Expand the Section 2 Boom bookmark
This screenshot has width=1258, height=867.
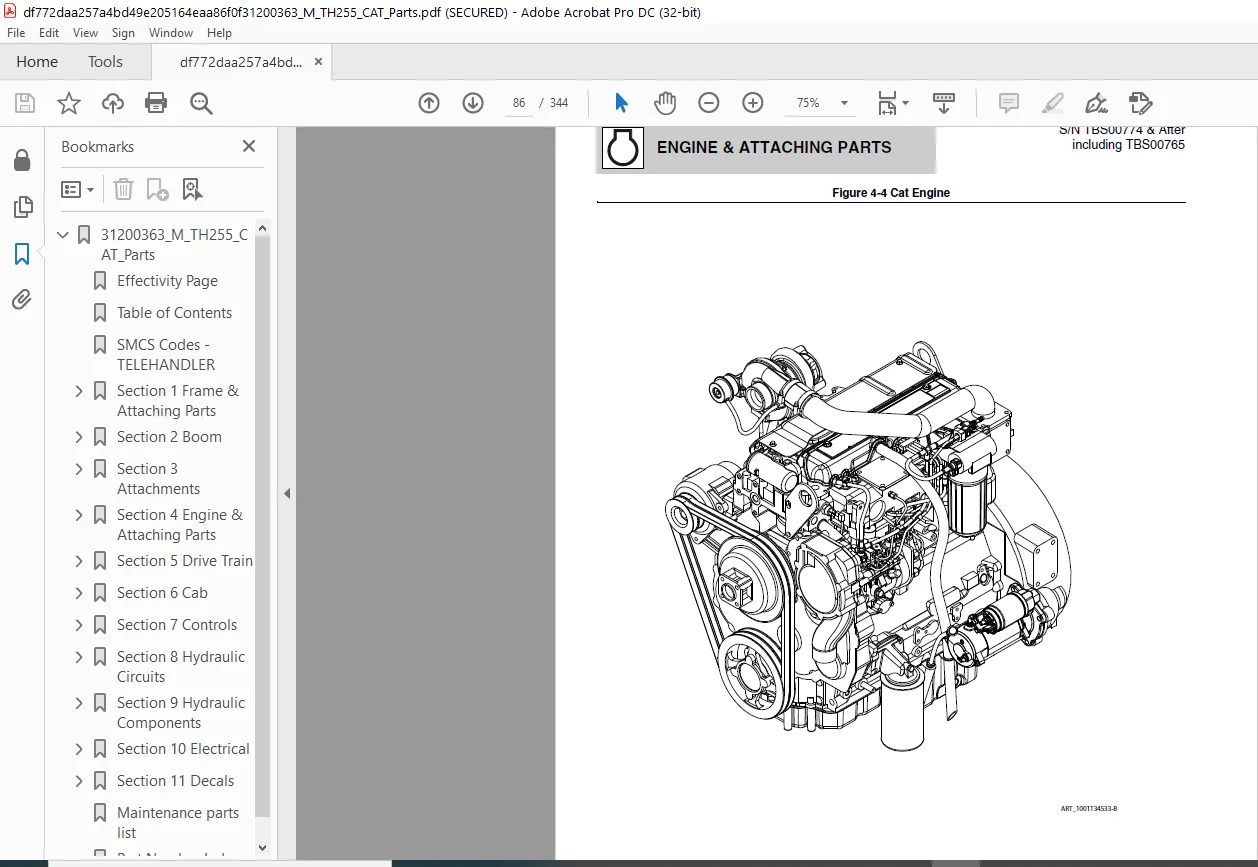pos(79,437)
